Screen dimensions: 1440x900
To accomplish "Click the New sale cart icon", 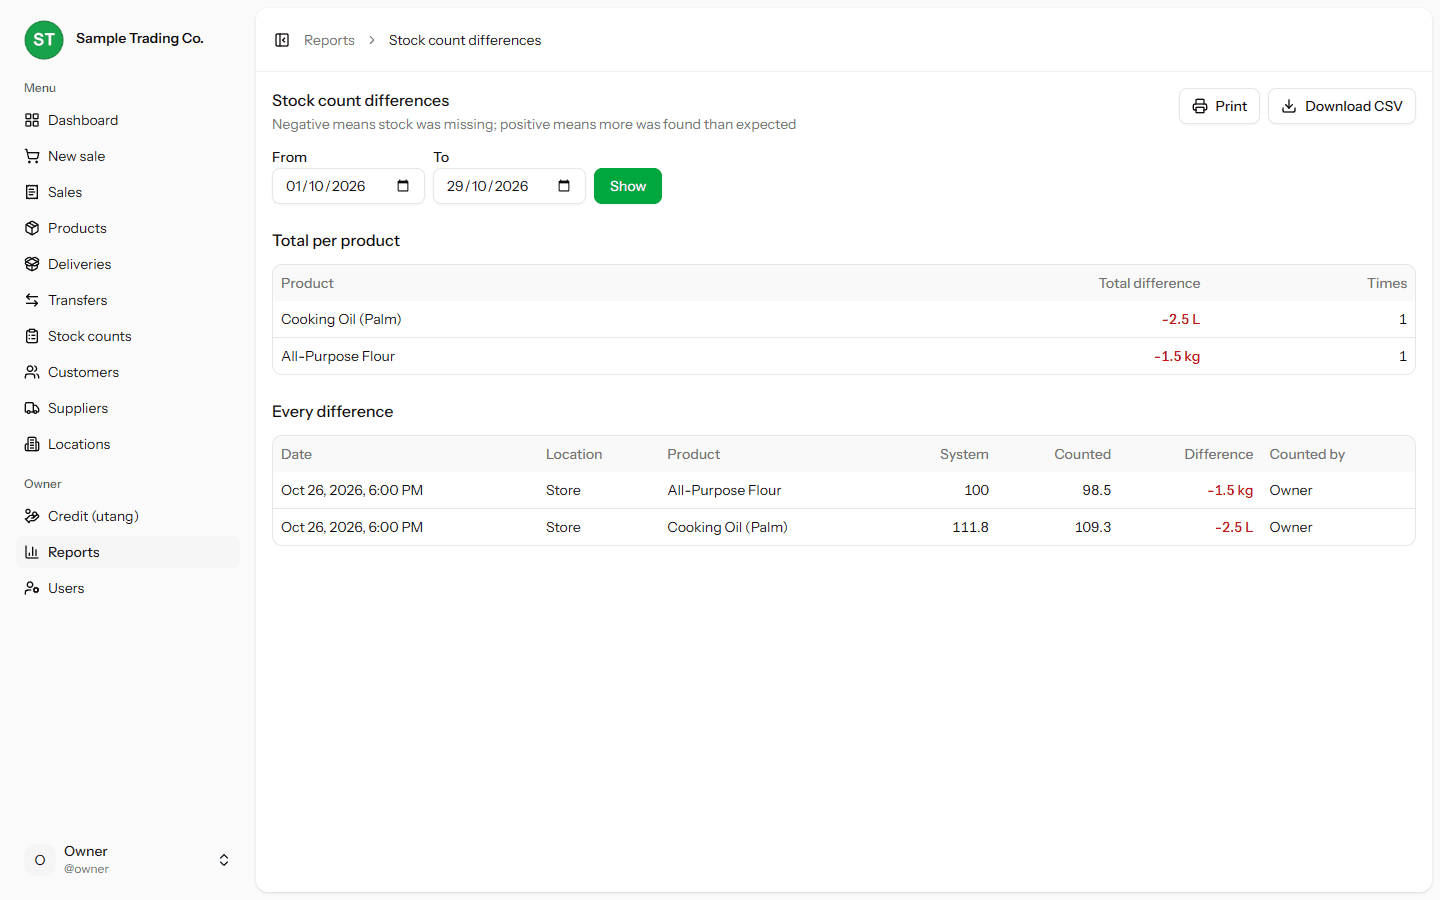I will pos(32,156).
